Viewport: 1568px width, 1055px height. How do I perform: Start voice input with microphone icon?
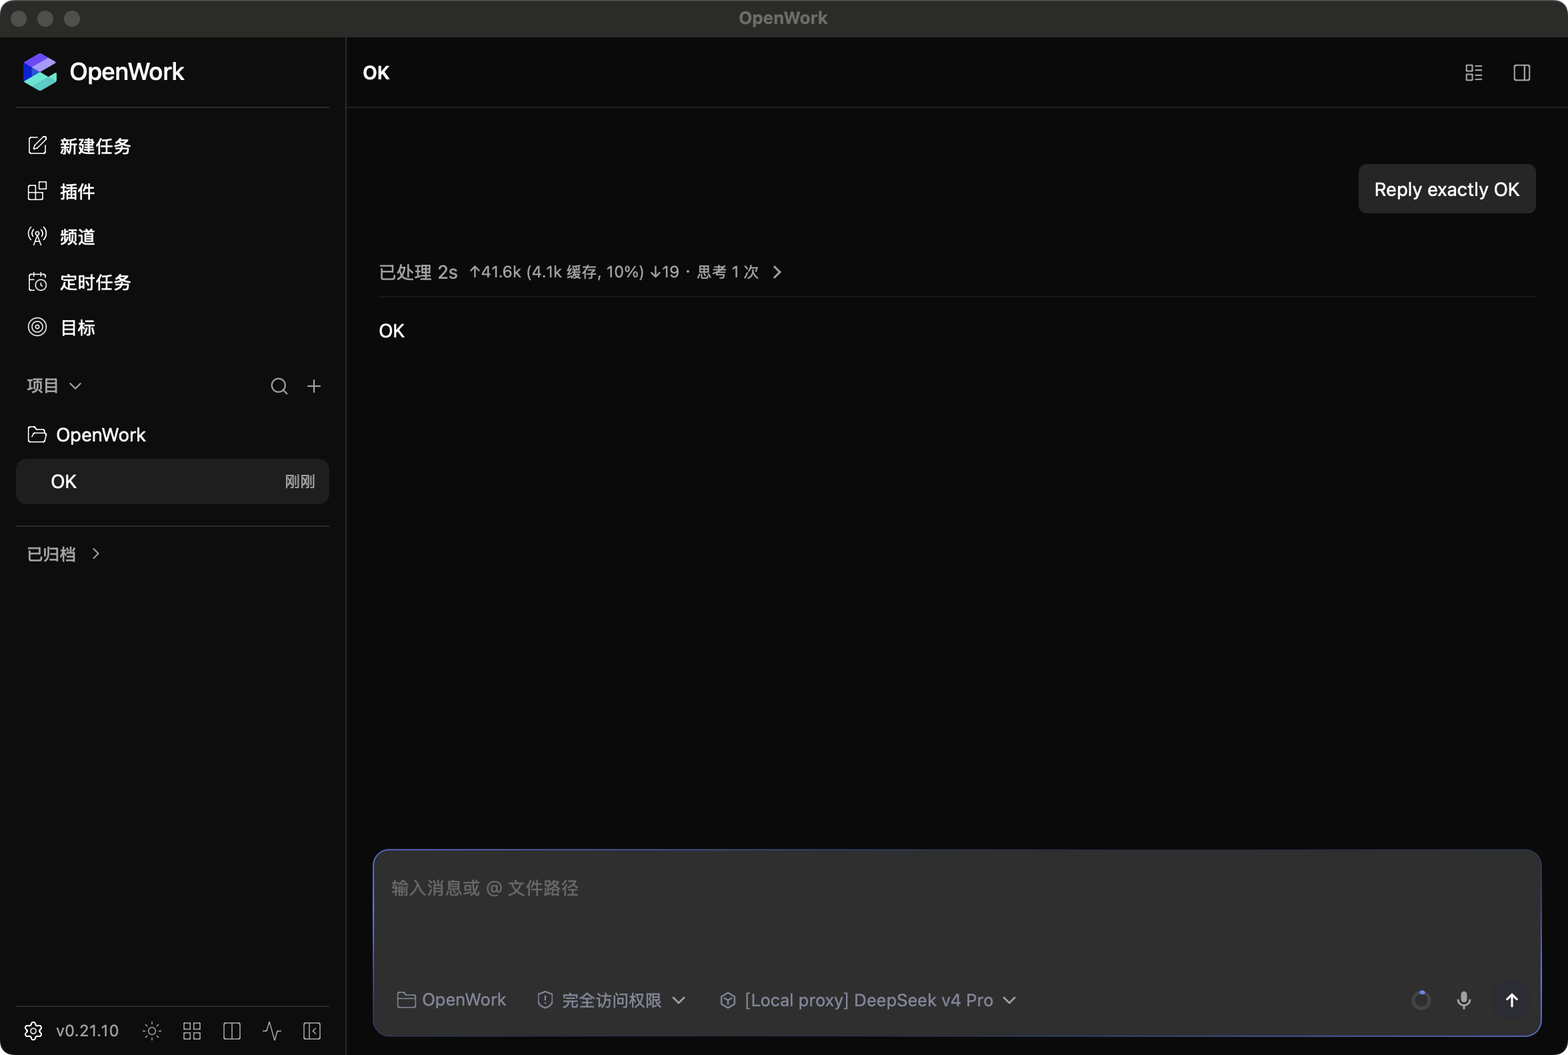tap(1464, 1000)
